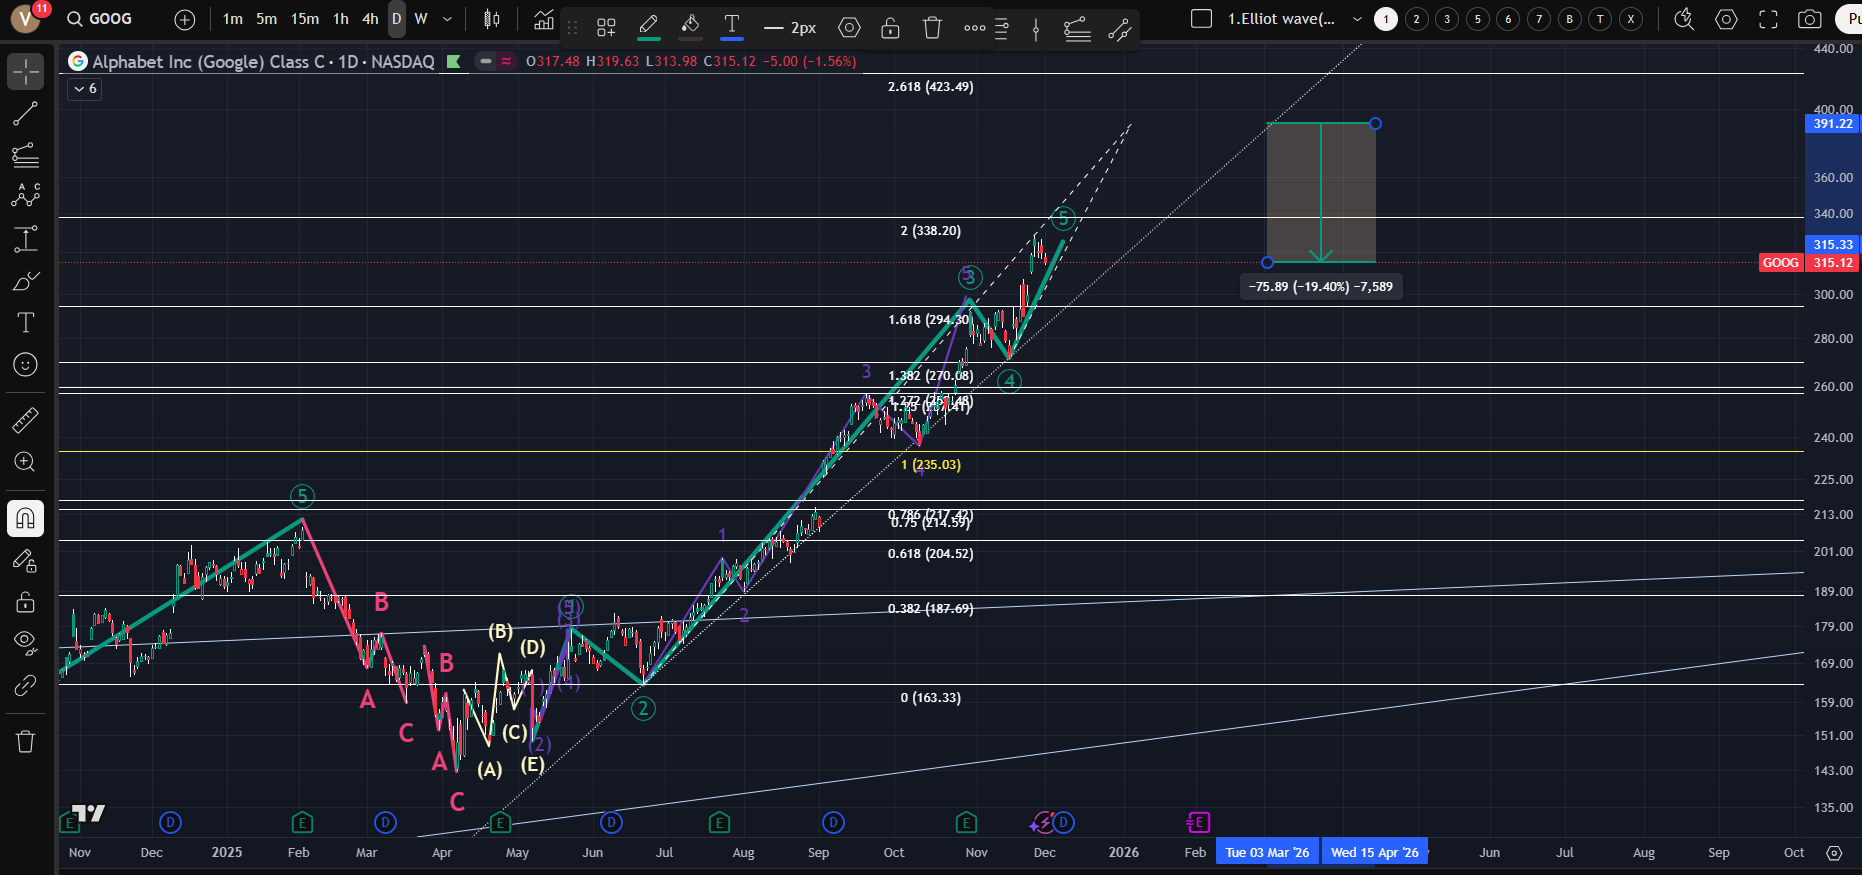Click the GOOG symbol search button
The image size is (1862, 875).
pyautogui.click(x=100, y=19)
